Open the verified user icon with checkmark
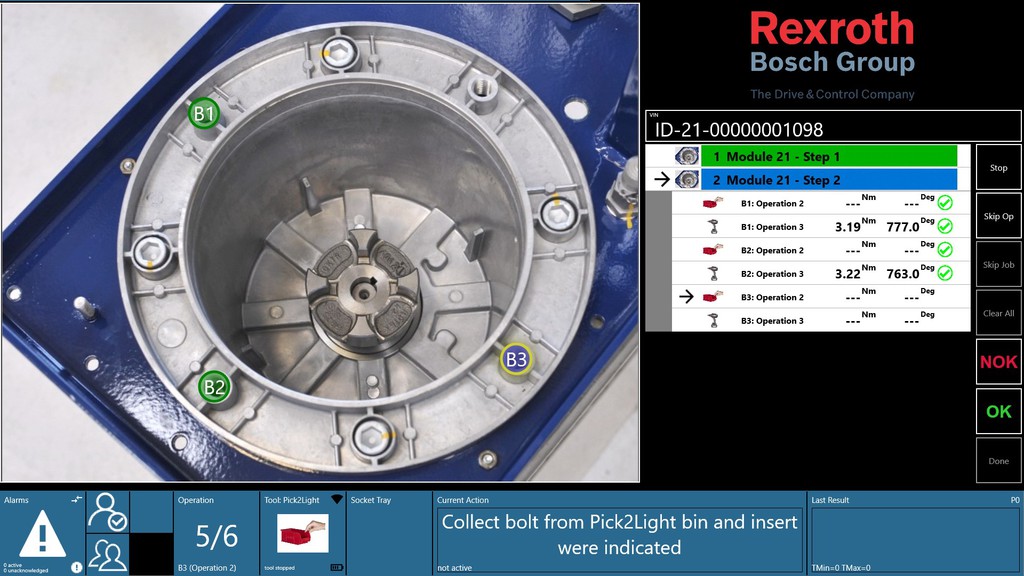The height and width of the screenshot is (576, 1024). pyautogui.click(x=108, y=512)
